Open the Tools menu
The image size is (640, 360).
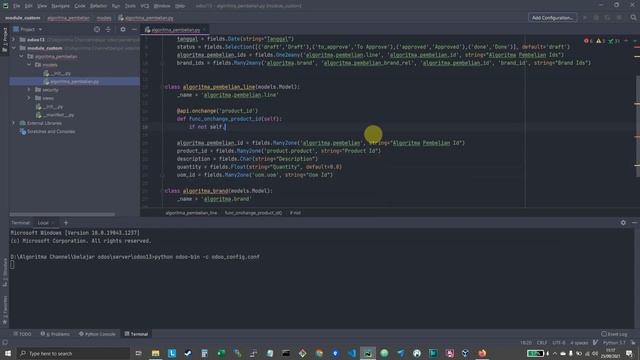point(130,6)
